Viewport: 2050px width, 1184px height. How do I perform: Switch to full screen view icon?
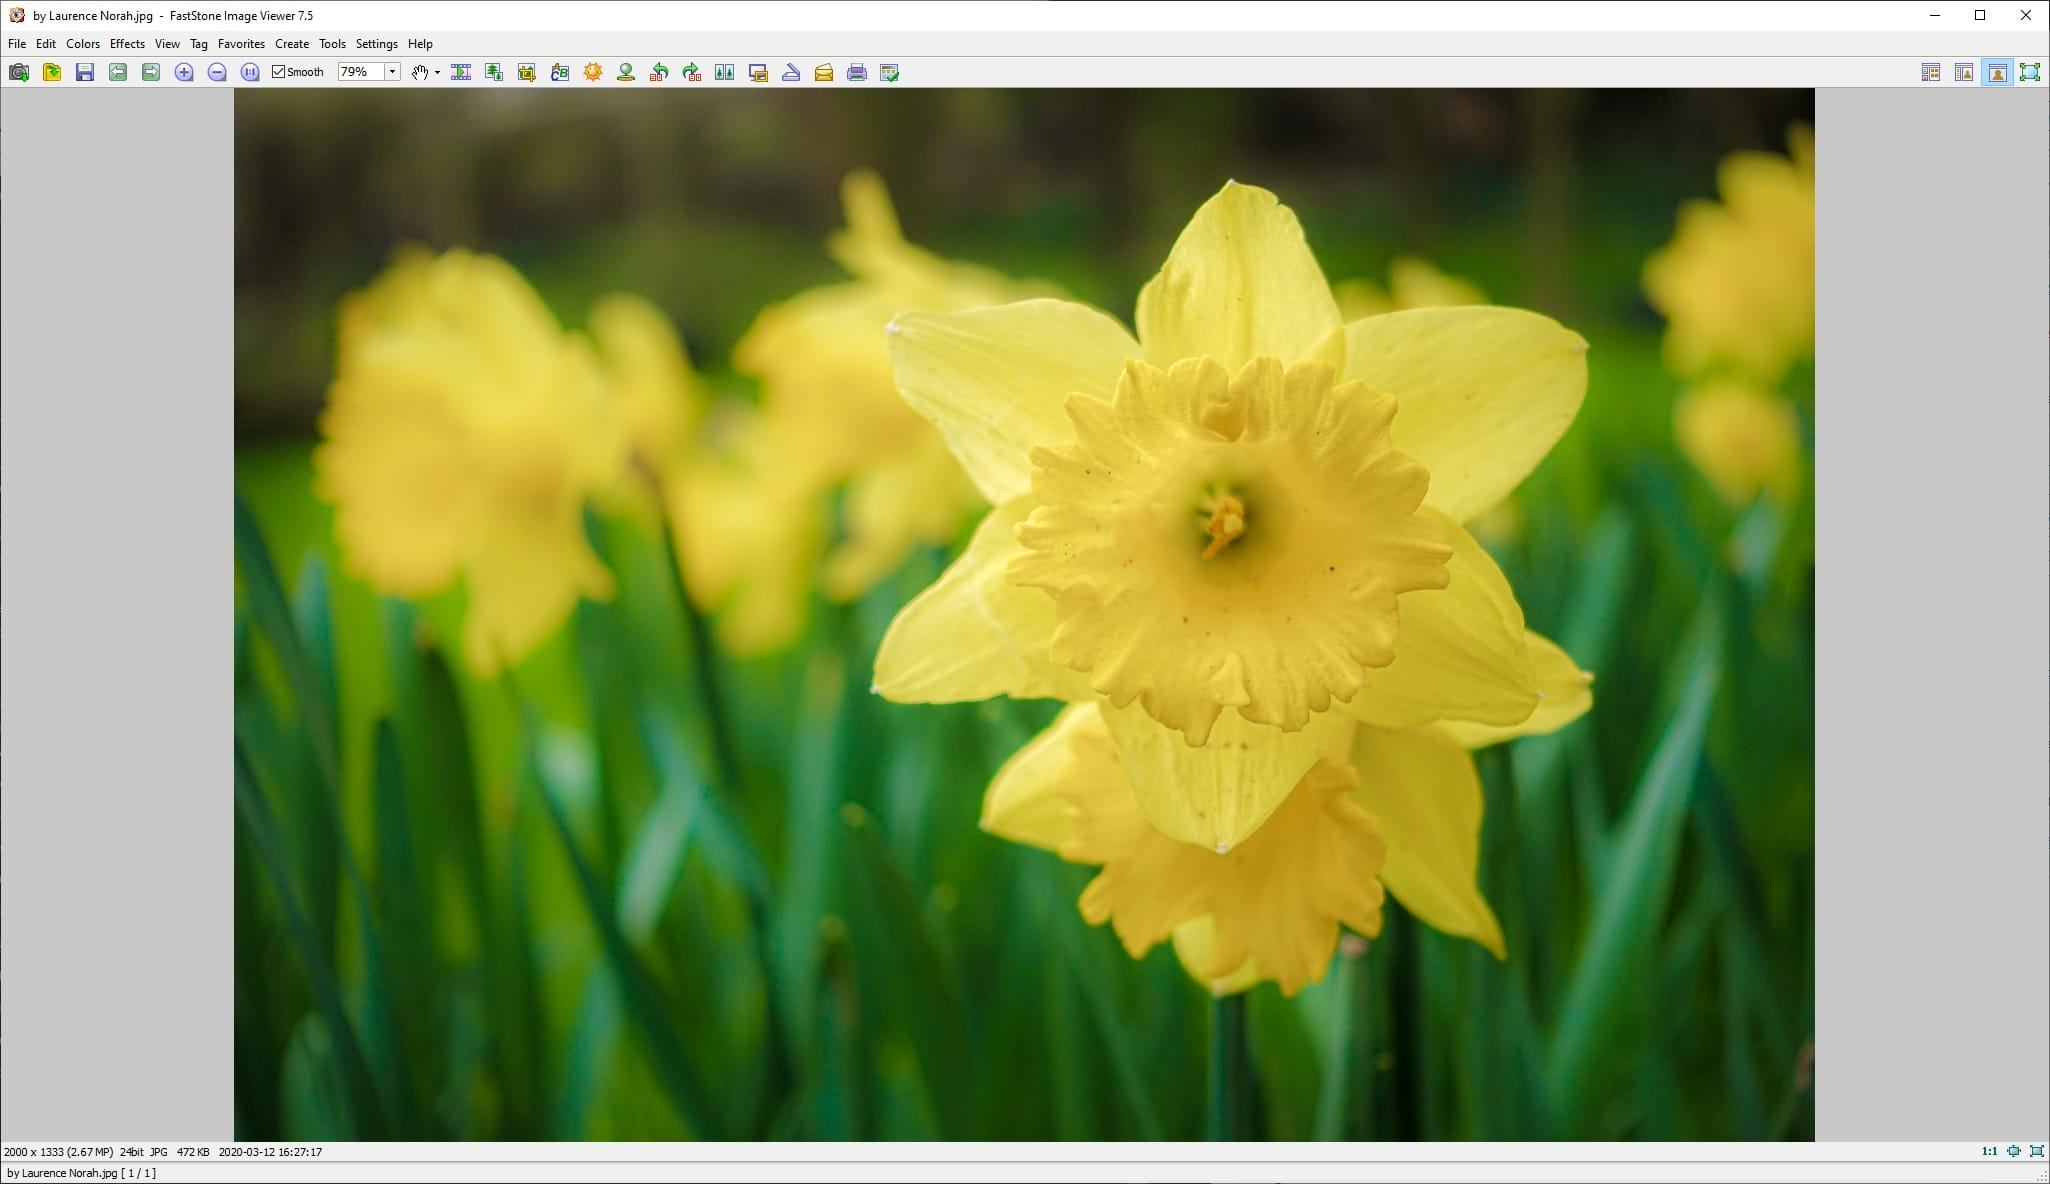[x=2030, y=72]
